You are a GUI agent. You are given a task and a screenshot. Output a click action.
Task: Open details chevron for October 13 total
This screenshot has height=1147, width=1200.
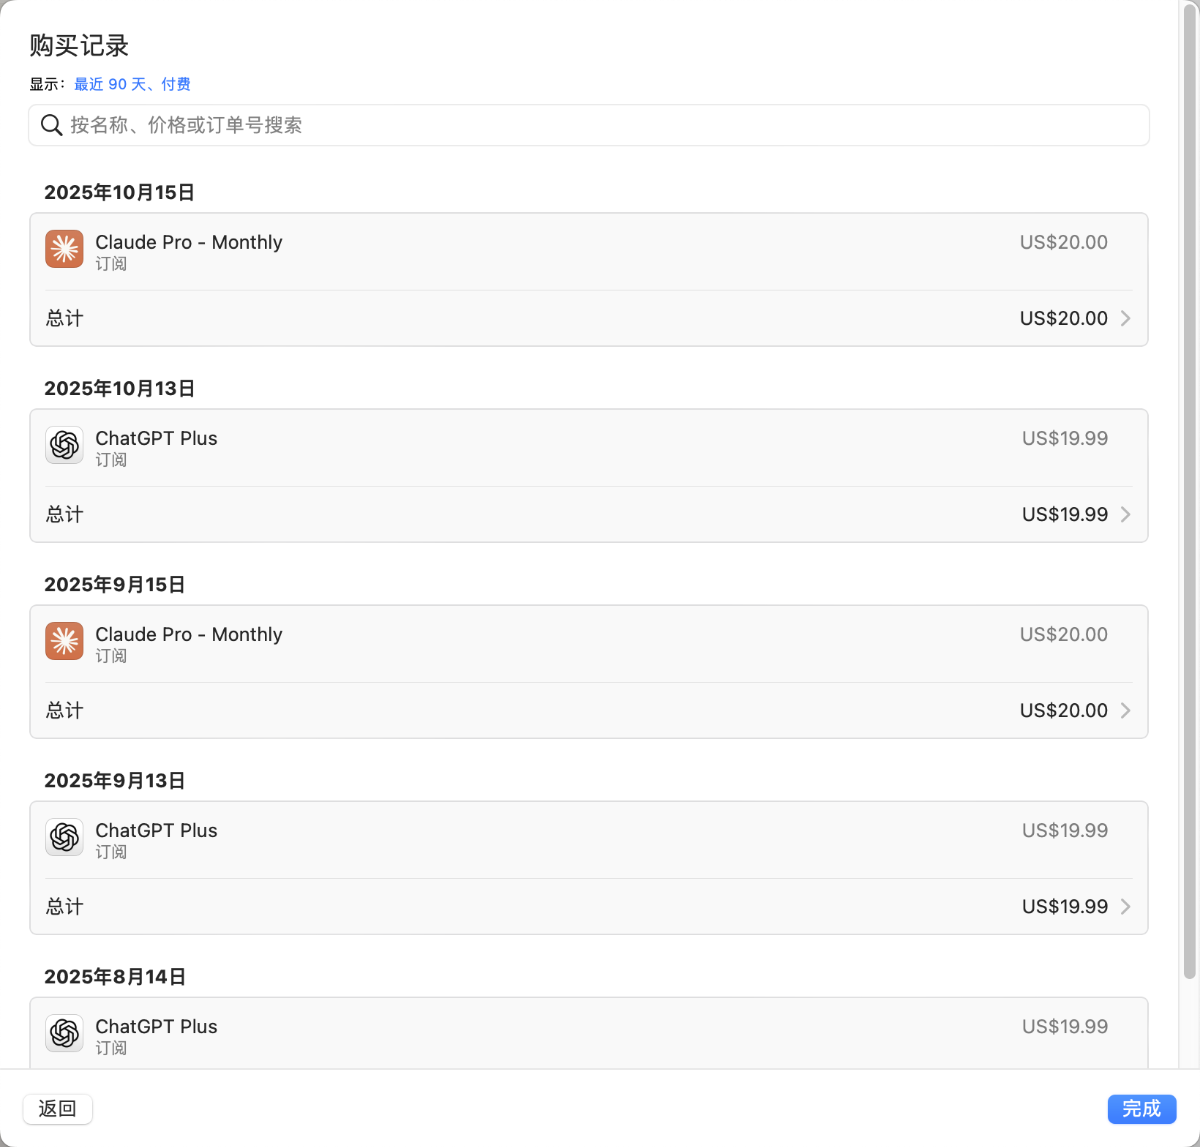(1125, 514)
